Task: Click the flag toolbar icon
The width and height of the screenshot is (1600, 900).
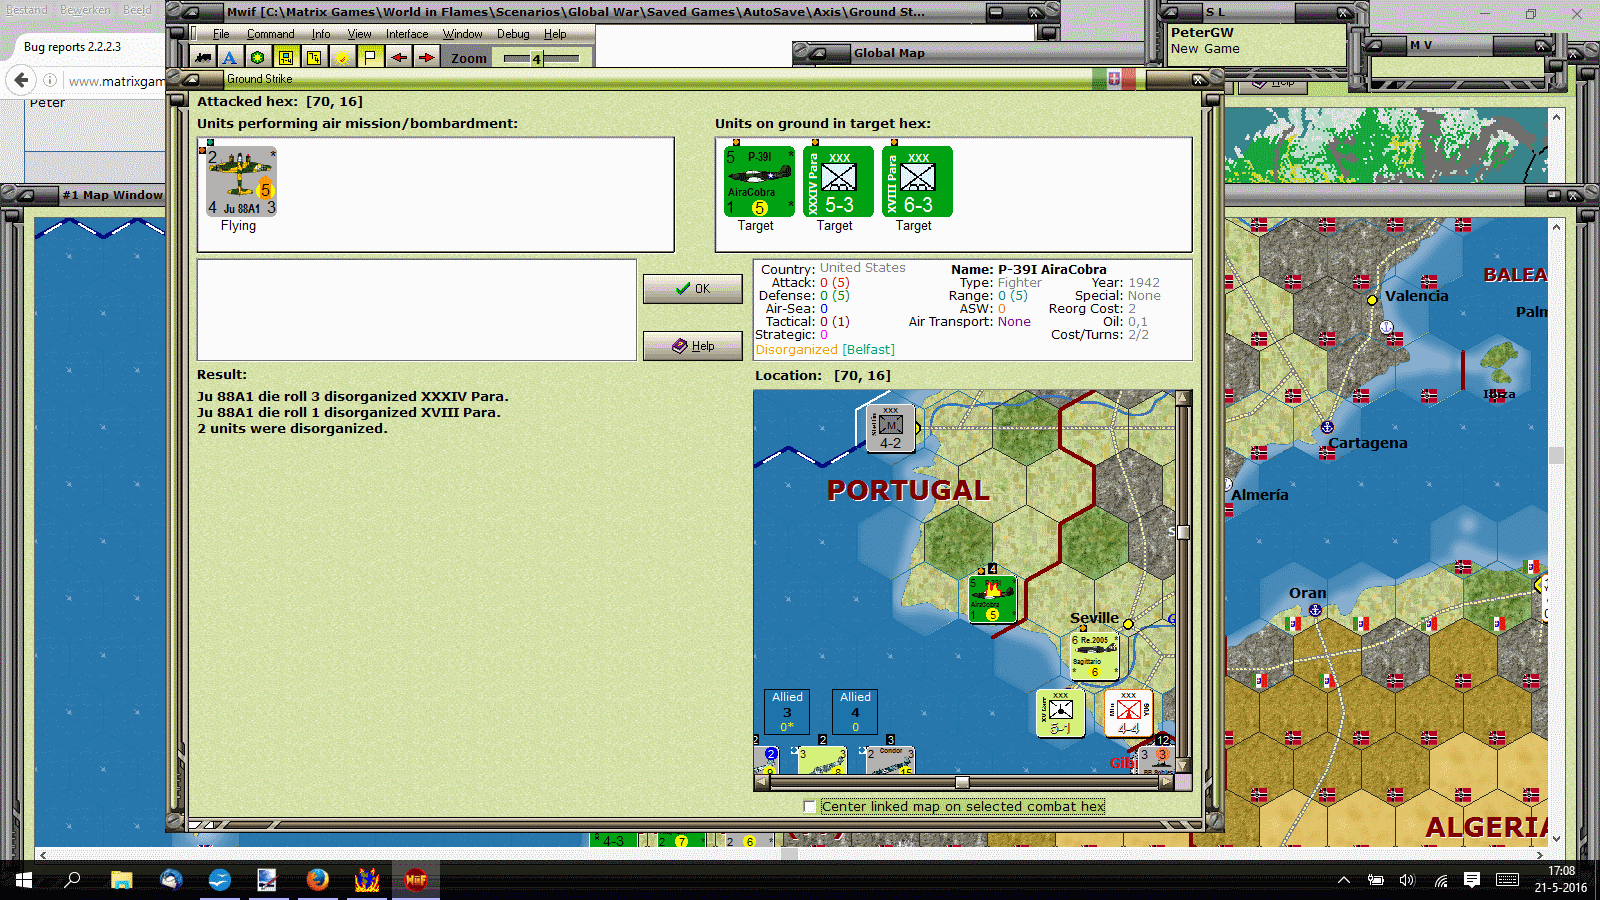Action: coord(370,58)
